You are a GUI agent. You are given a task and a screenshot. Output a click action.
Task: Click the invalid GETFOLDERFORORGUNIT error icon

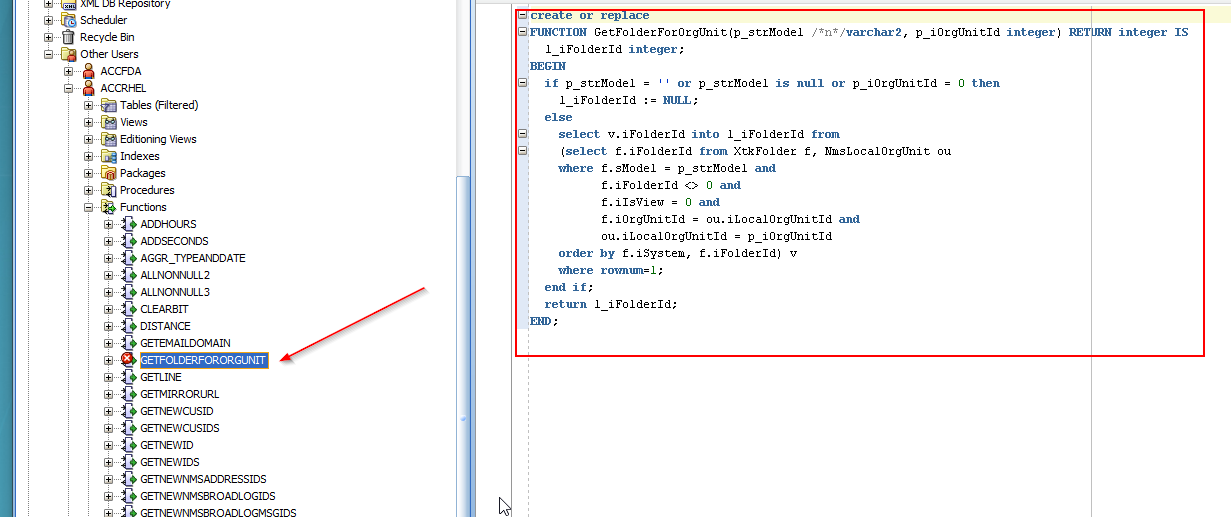click(x=129, y=360)
